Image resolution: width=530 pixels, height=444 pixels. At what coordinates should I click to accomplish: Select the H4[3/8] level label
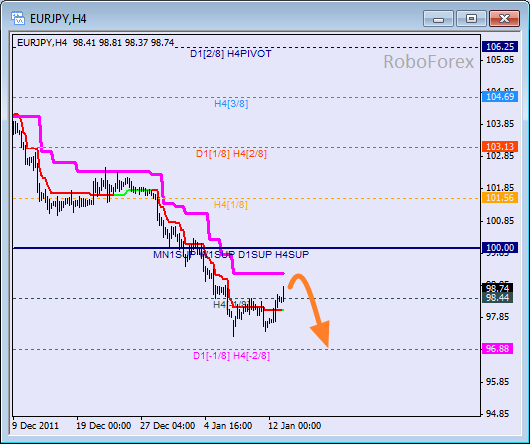pyautogui.click(x=231, y=104)
